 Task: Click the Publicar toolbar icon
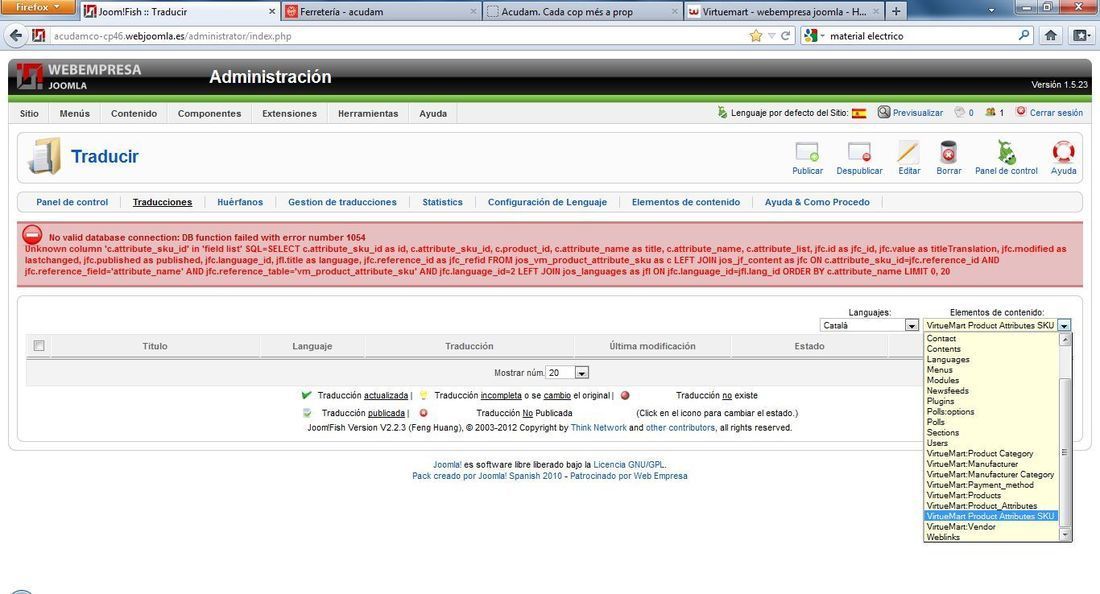(x=807, y=152)
